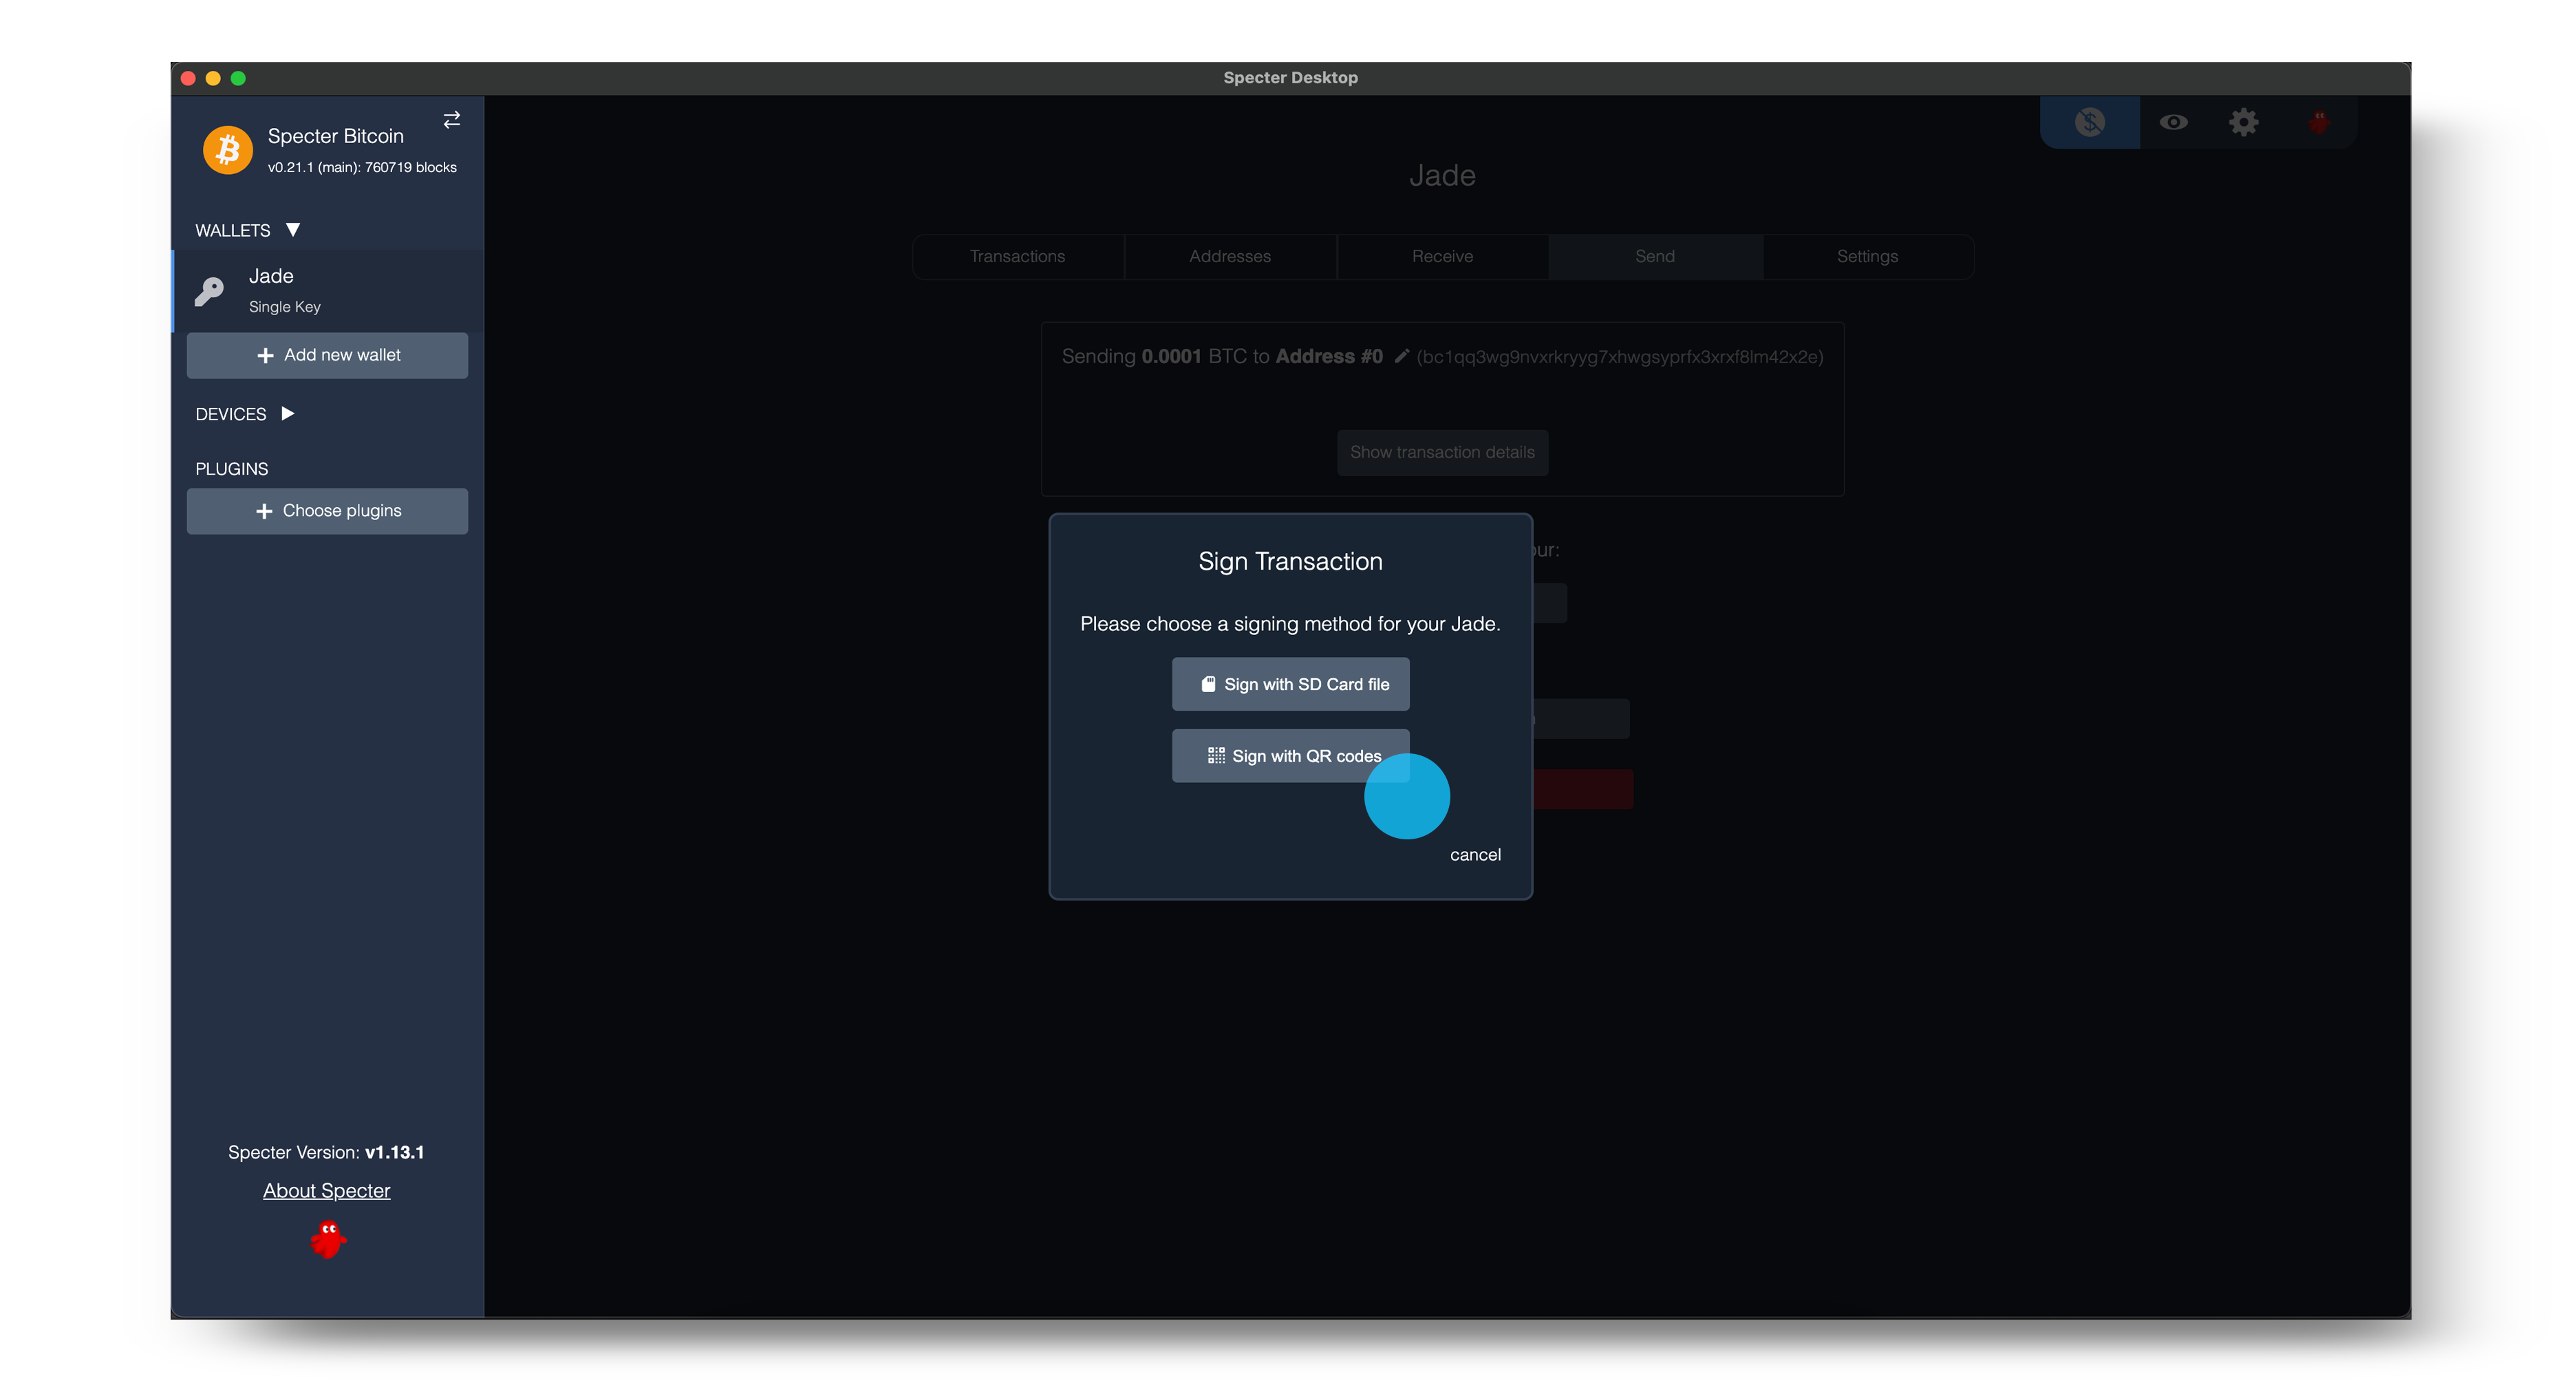Click the PLUGINS section heading
This screenshot has height=1387, width=2576.
(232, 469)
